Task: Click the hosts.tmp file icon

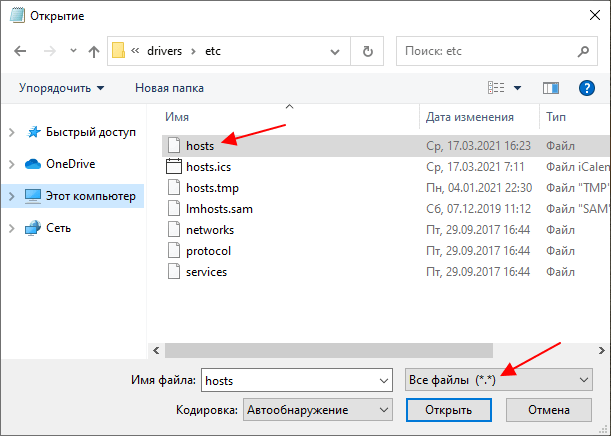Action: [174, 187]
